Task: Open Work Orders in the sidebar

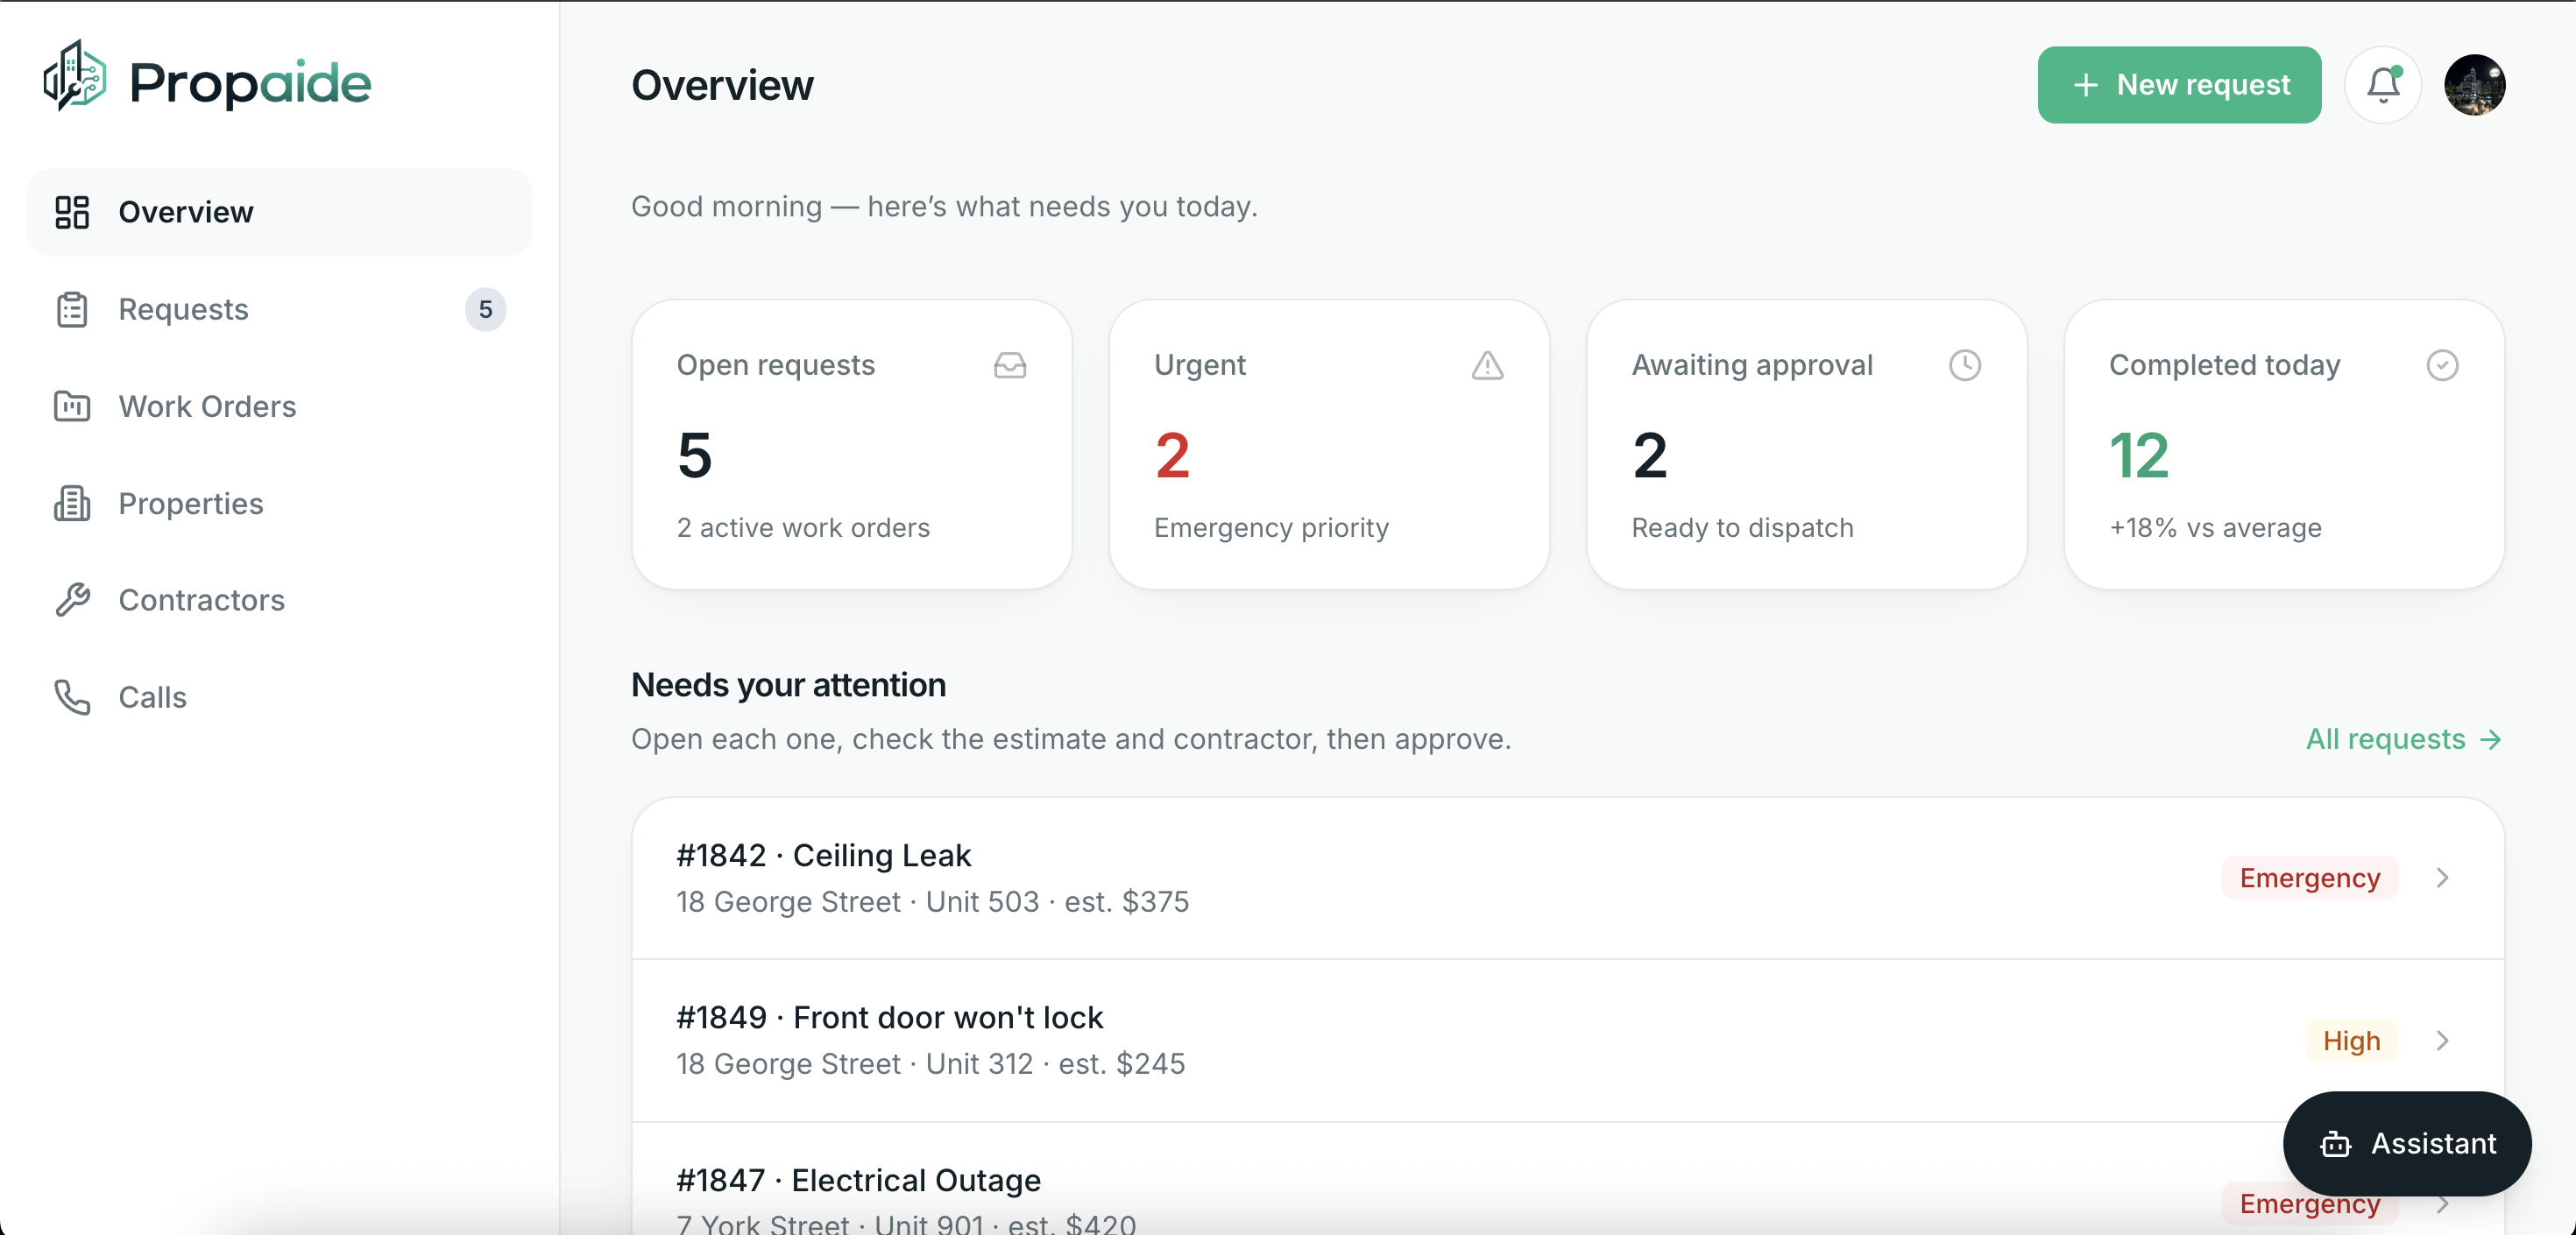Action: (x=279, y=406)
